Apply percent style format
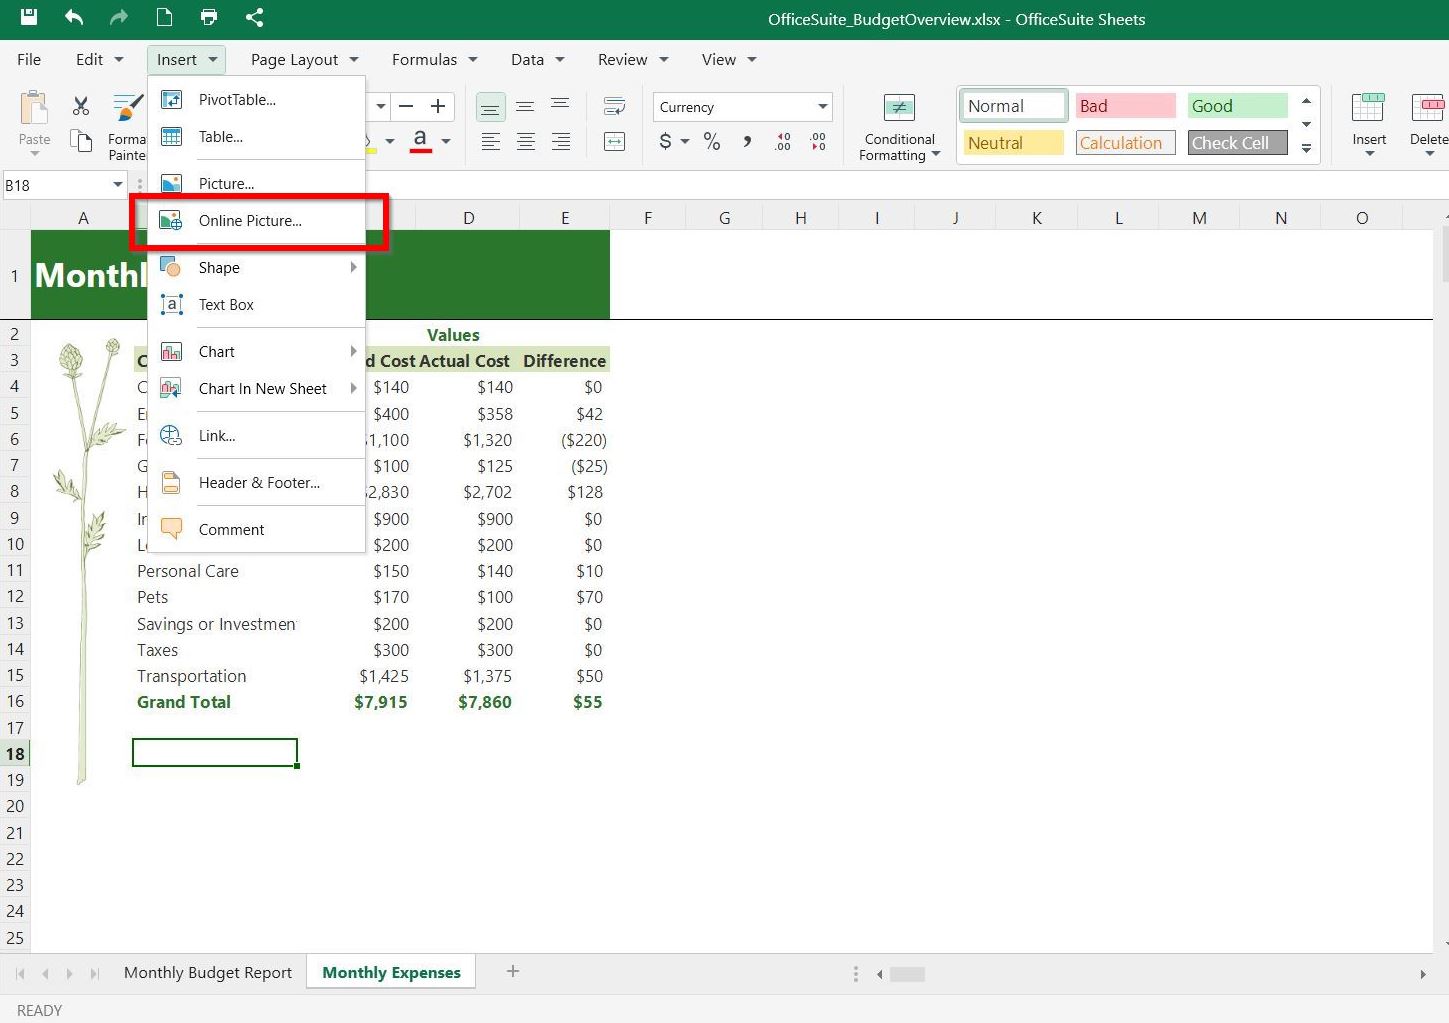 point(712,141)
